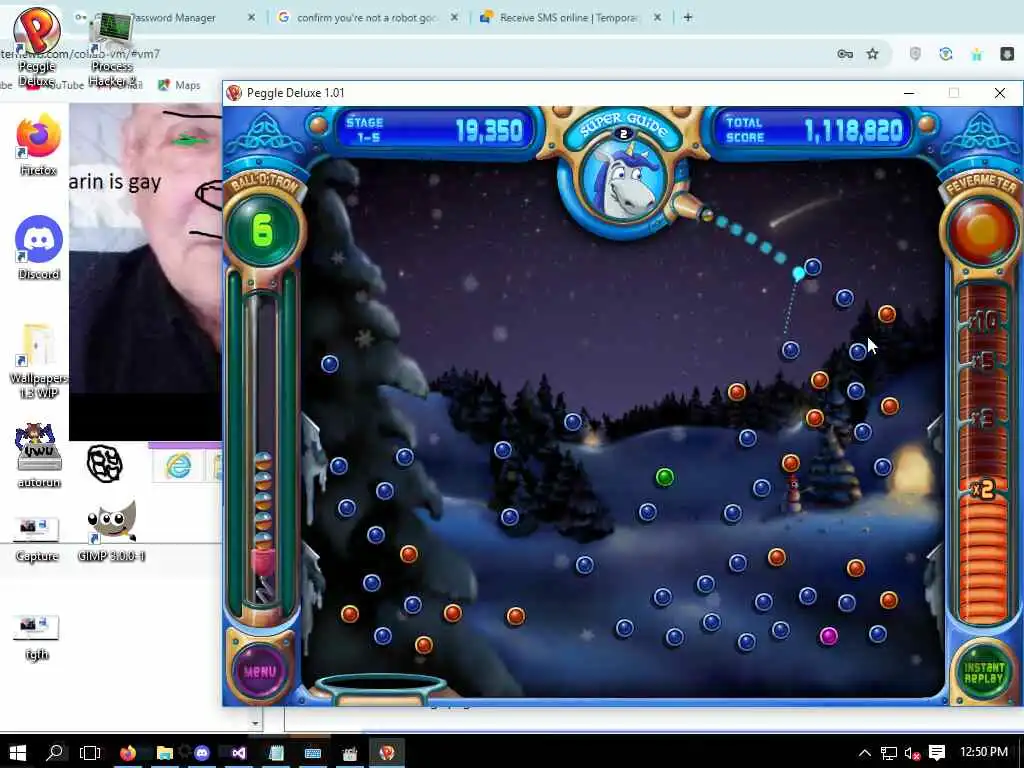Open Visual Studio from the taskbar
1024x768 pixels.
coord(239,752)
